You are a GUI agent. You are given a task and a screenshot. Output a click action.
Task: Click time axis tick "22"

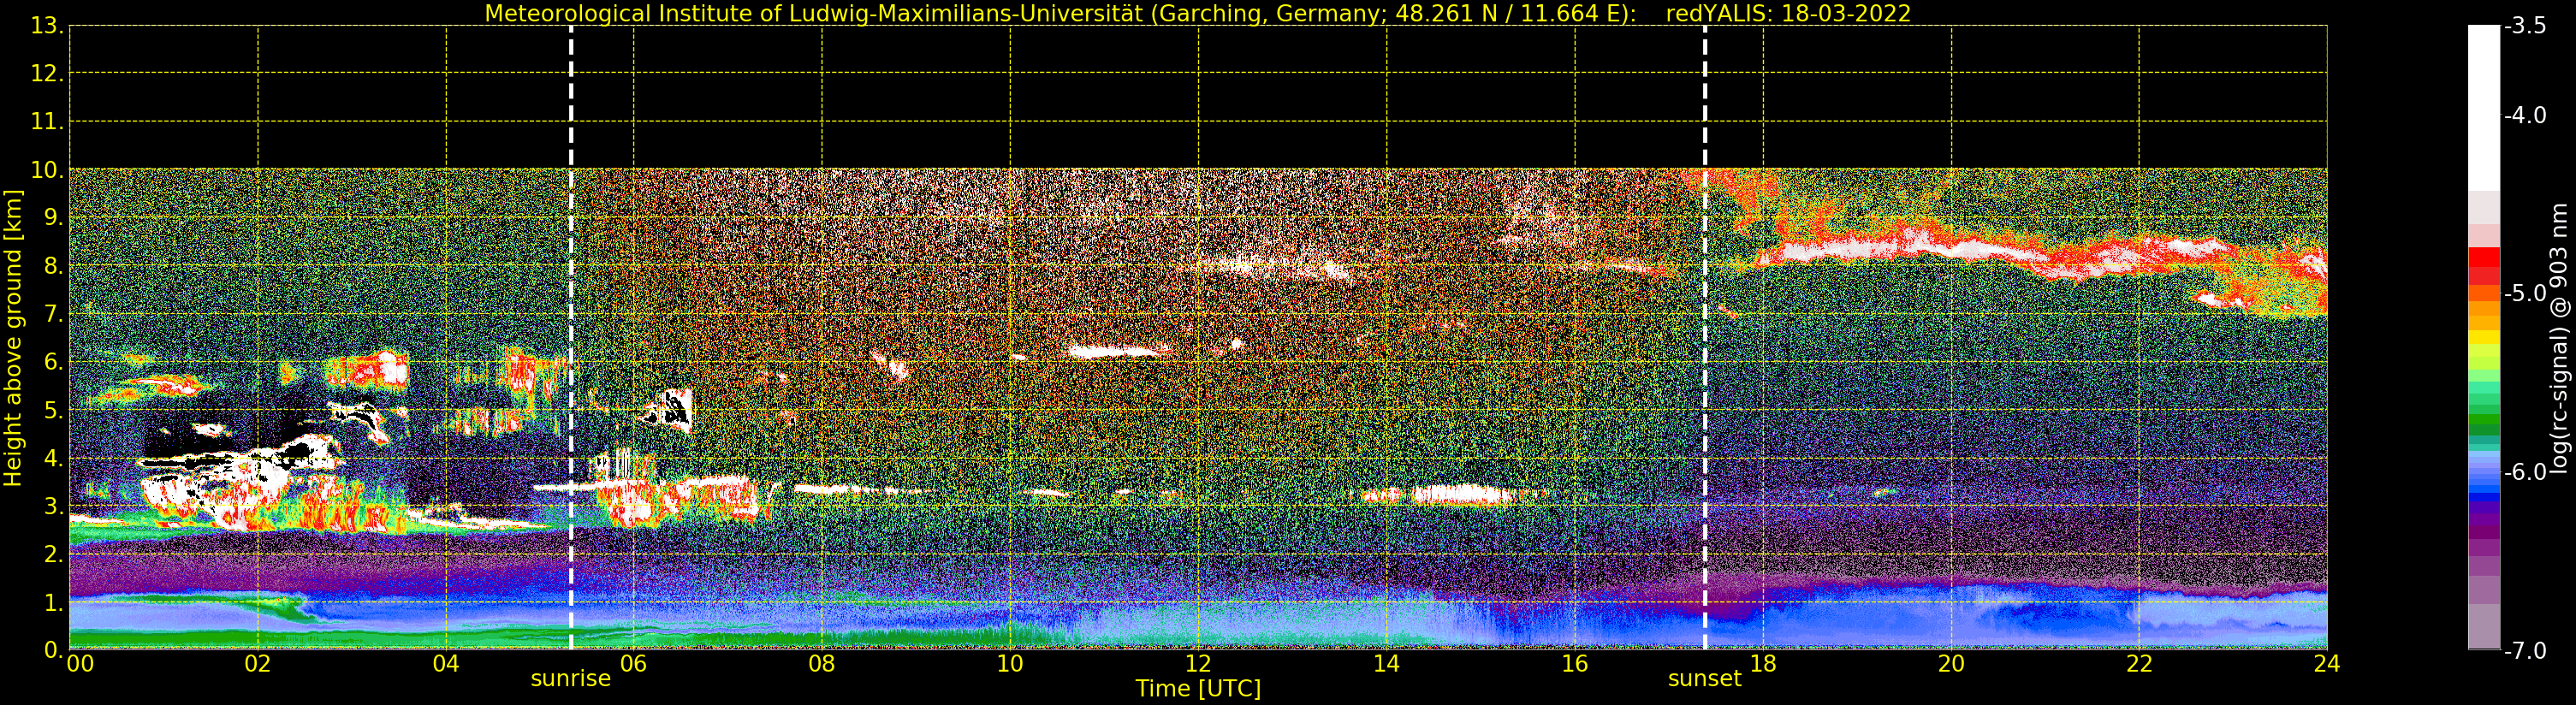(2139, 664)
